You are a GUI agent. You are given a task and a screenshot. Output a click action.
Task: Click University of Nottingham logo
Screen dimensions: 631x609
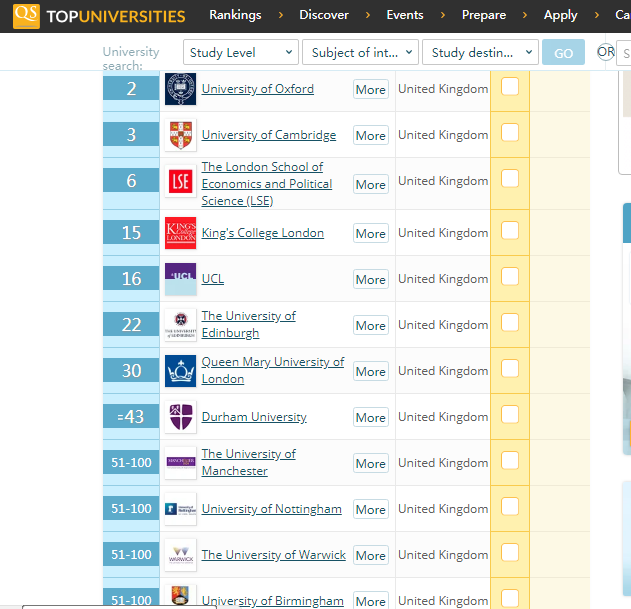coord(181,509)
